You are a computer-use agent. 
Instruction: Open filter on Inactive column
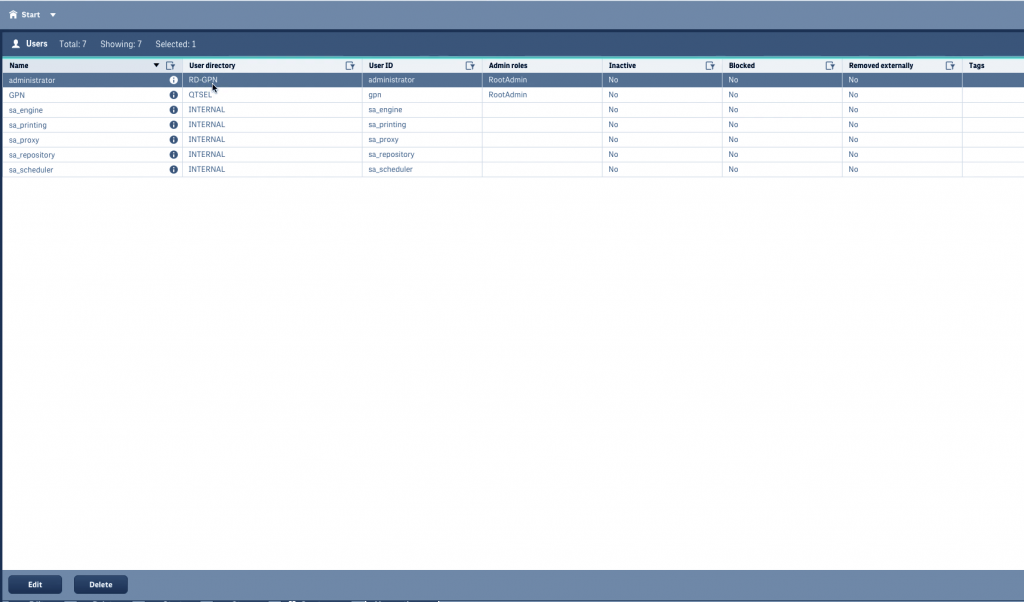pos(710,65)
